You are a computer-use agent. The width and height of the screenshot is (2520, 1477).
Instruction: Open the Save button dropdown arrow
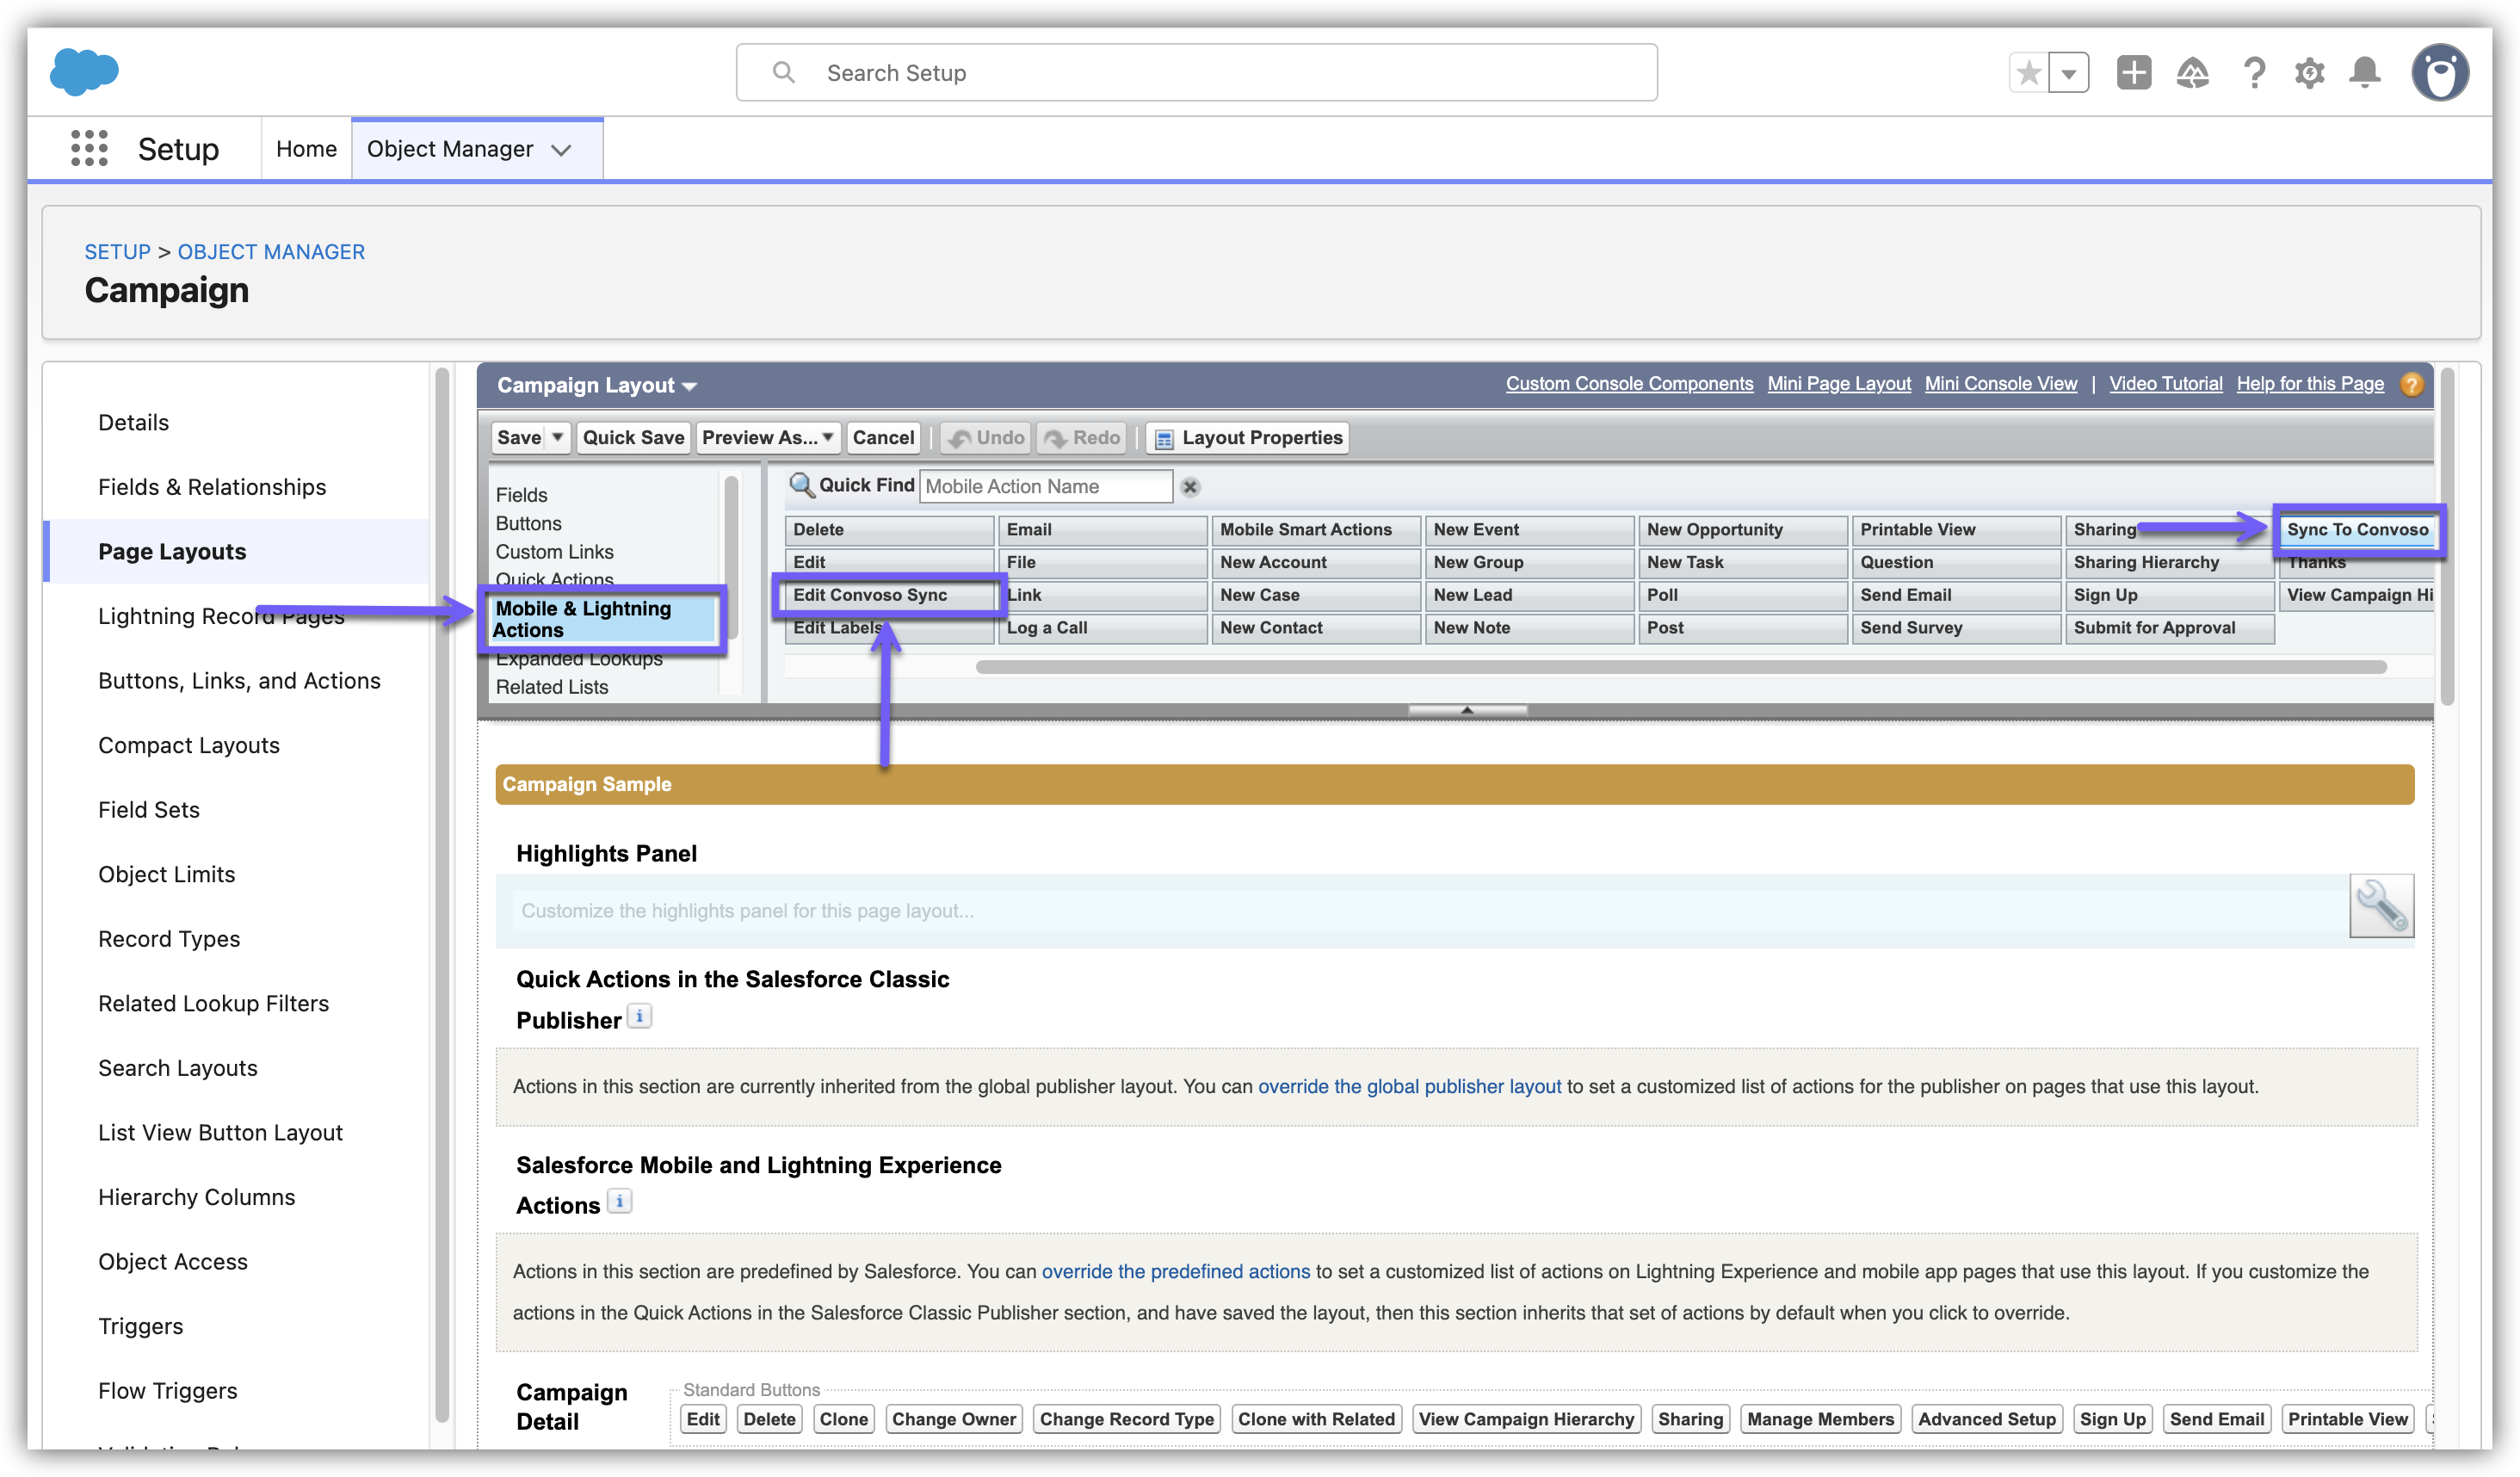558,437
